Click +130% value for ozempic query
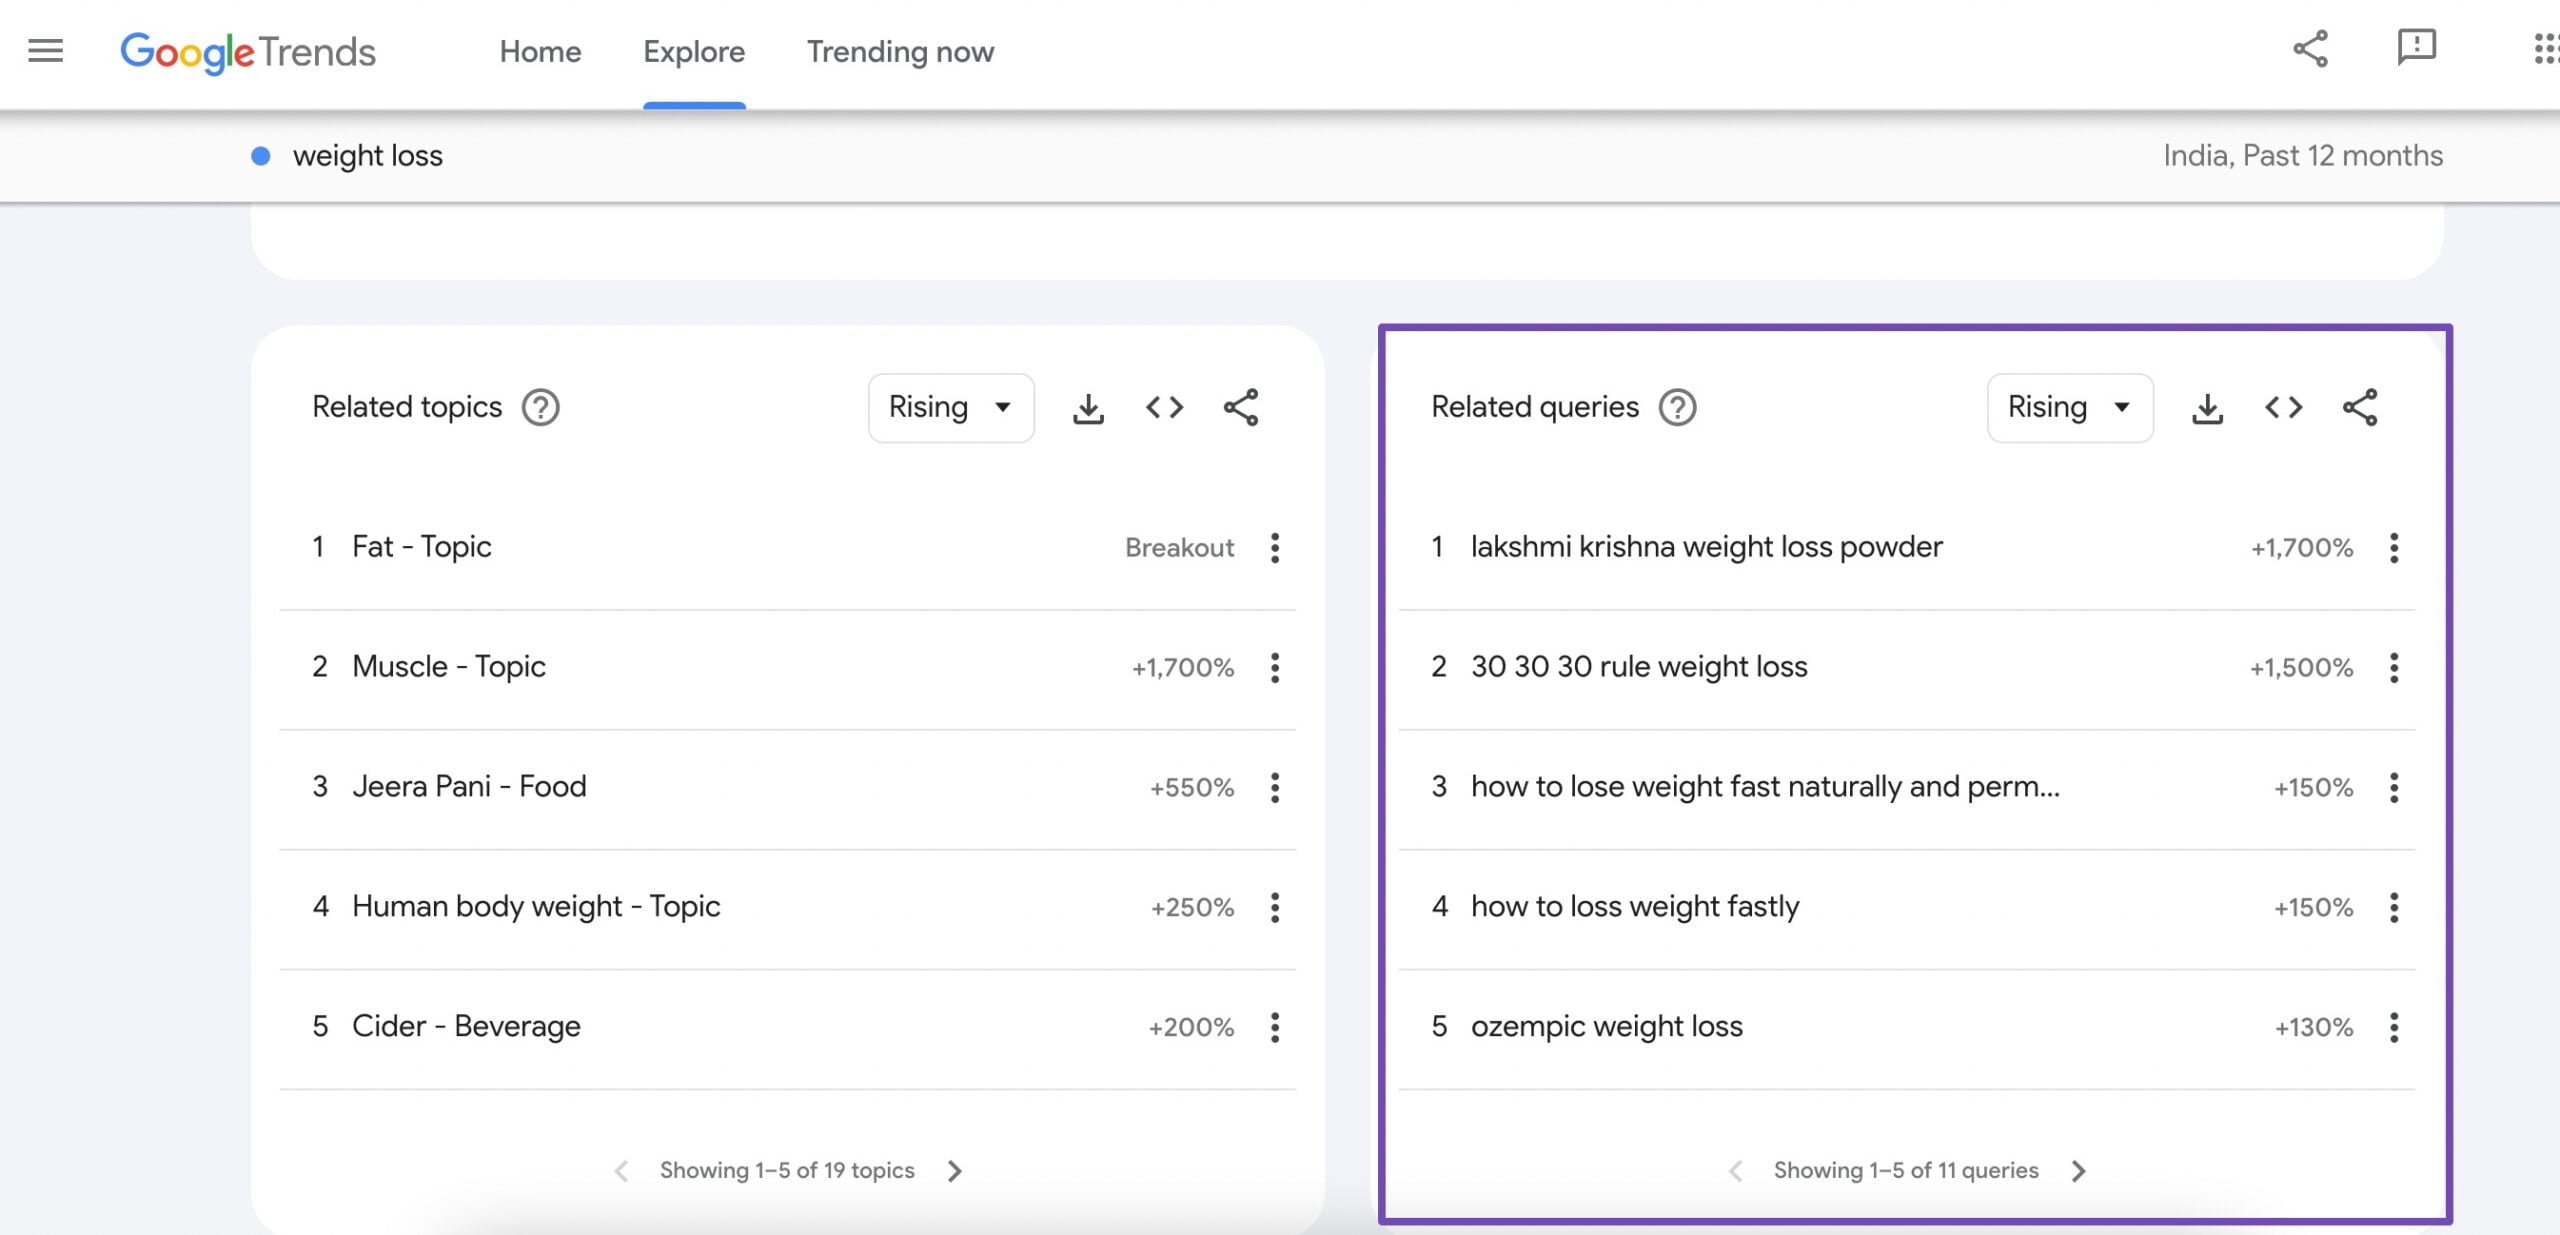This screenshot has width=2560, height=1235. tap(2314, 1028)
